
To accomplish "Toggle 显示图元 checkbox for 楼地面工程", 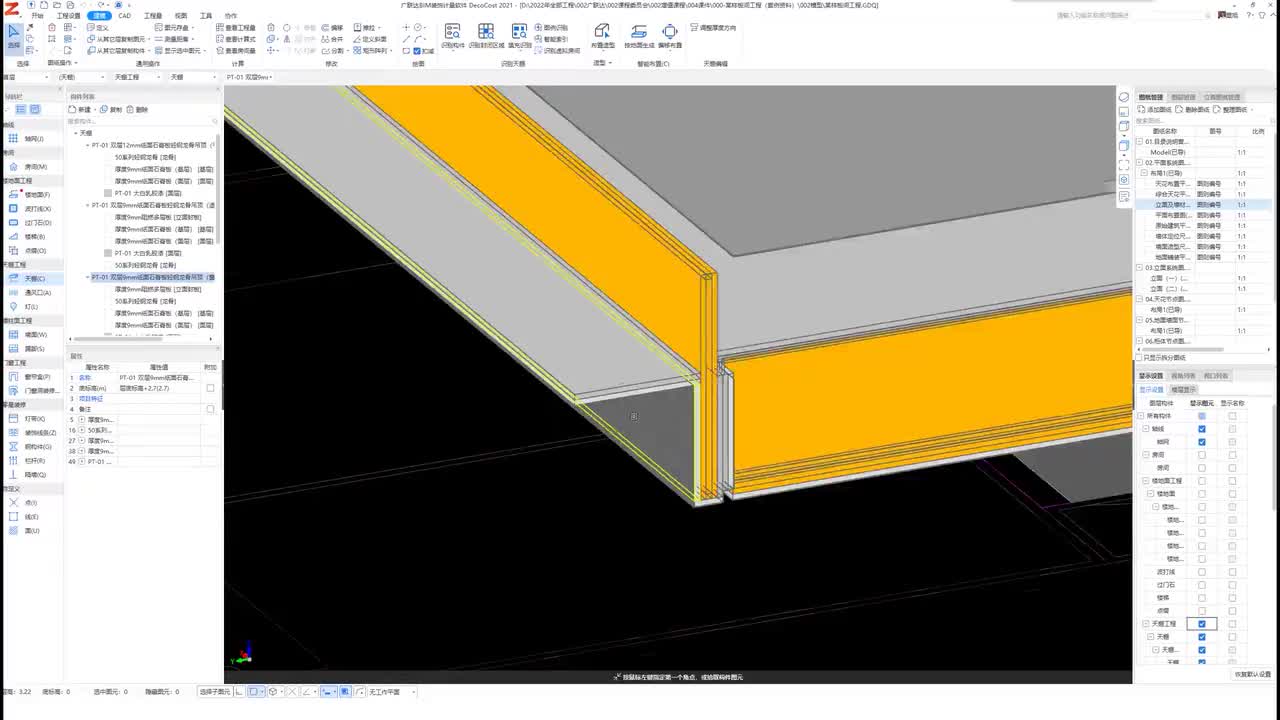I will (1202, 481).
